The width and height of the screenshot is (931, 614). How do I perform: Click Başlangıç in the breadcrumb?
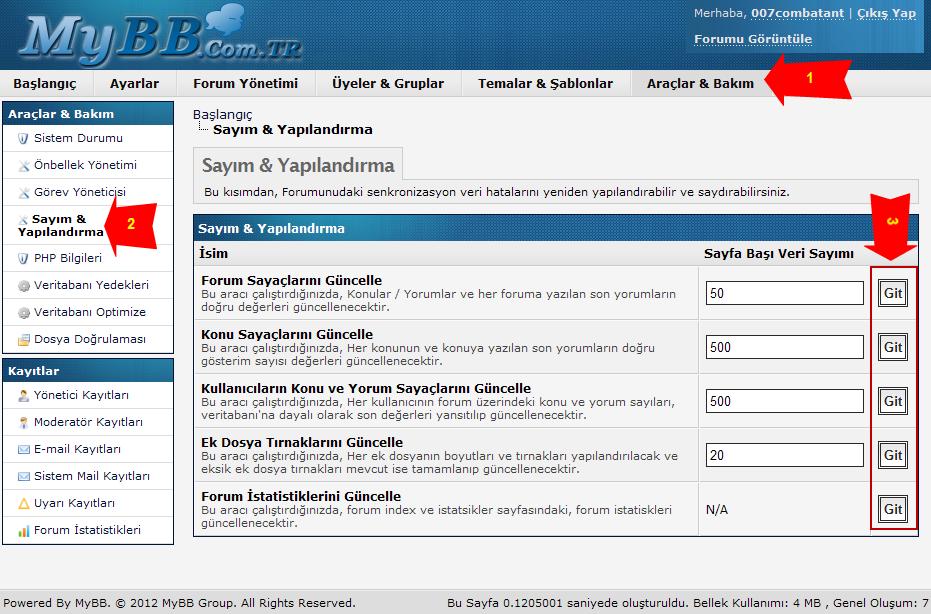click(223, 115)
